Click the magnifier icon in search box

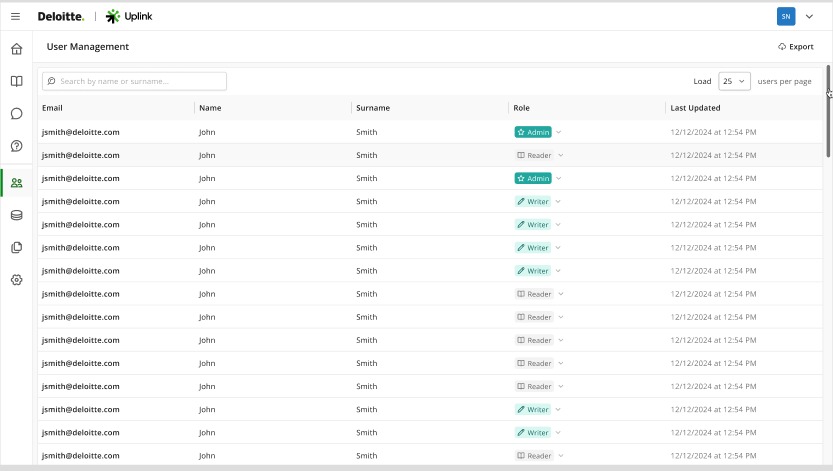(x=52, y=81)
